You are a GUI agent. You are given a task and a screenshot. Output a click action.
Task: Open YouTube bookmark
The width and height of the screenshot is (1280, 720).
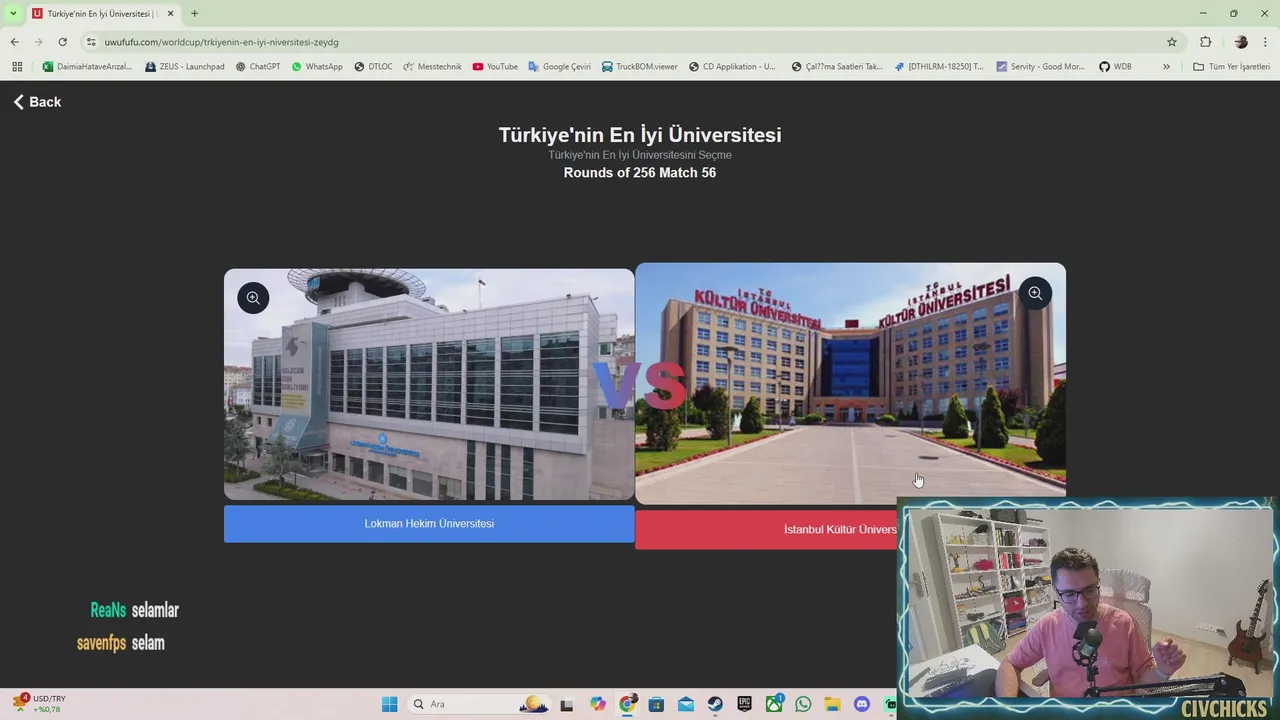coord(495,67)
